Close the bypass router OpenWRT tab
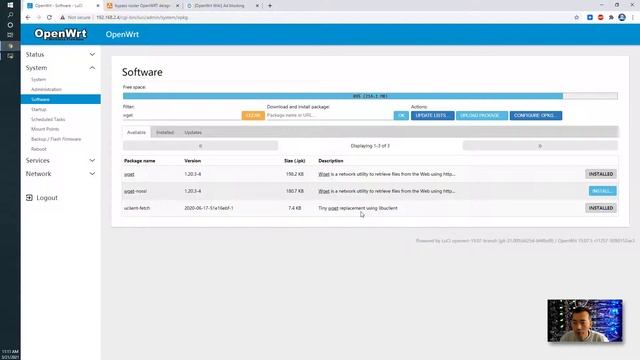Screen dimensions: 640x360 178,6
